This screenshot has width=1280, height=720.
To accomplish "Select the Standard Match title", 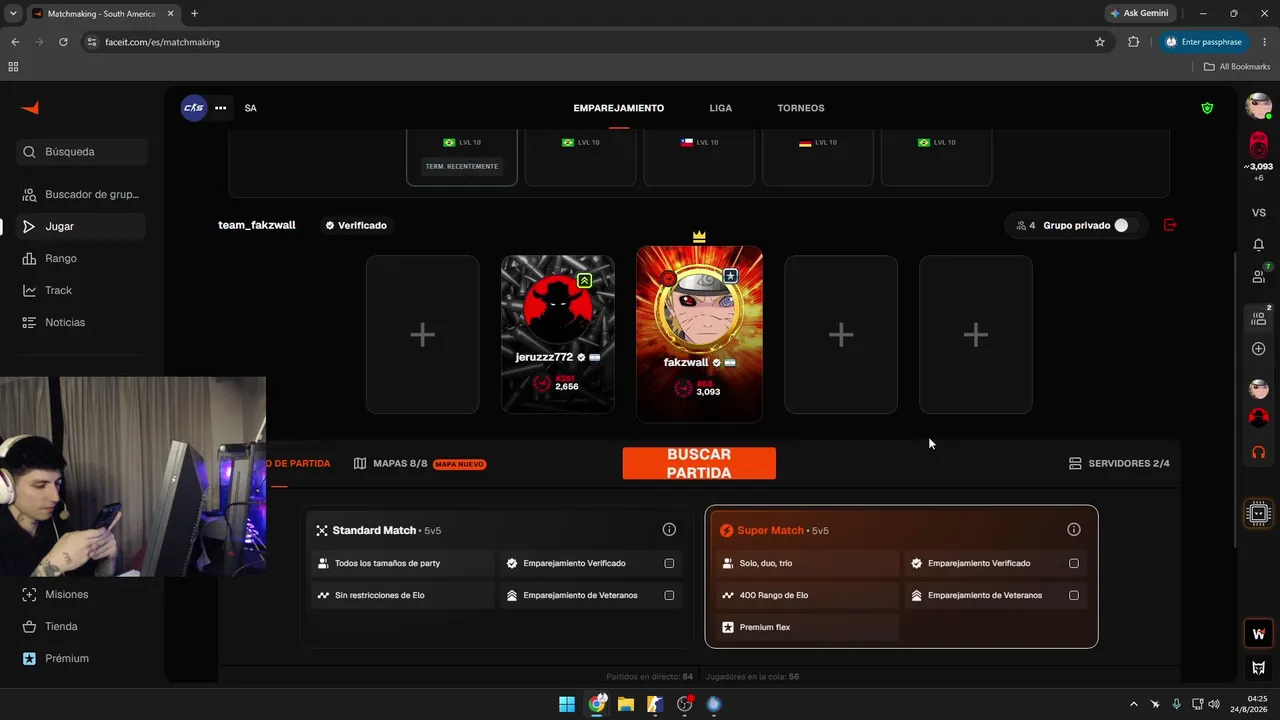I will (374, 530).
